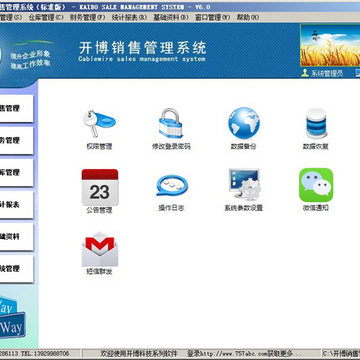Click the file path status bar entry
The width and height of the screenshot is (360, 360).
(342, 353)
